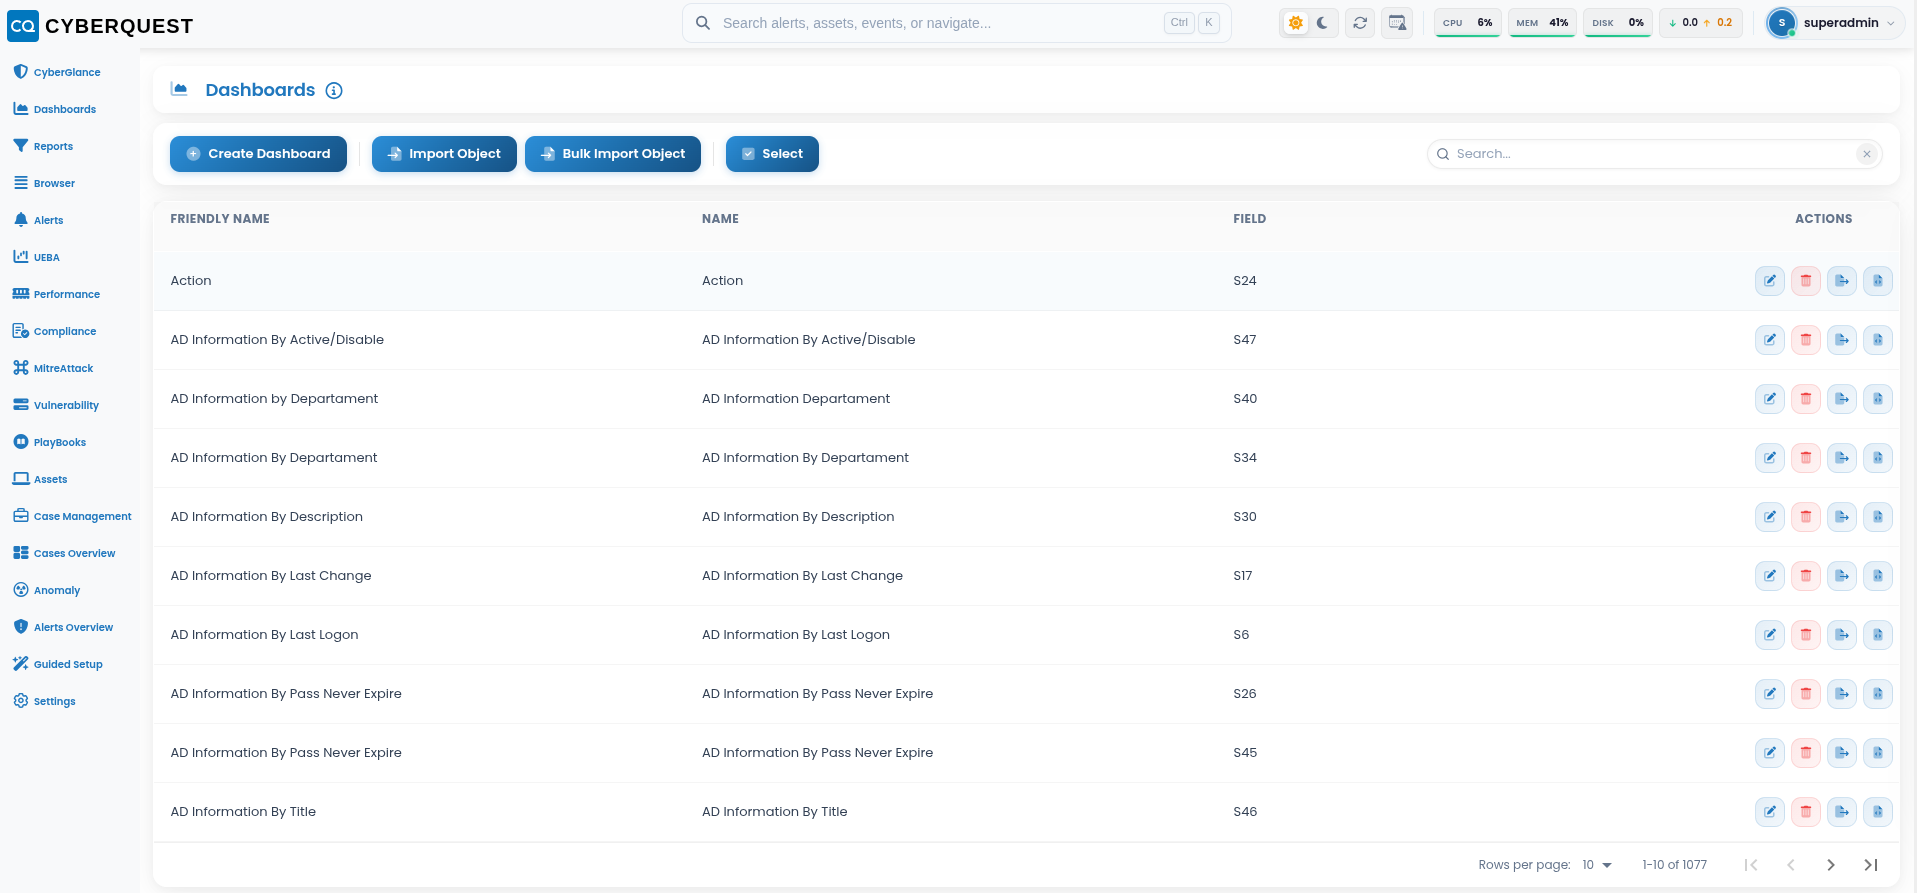Click the refresh icon in top bar
The image size is (1917, 893).
click(x=1360, y=23)
